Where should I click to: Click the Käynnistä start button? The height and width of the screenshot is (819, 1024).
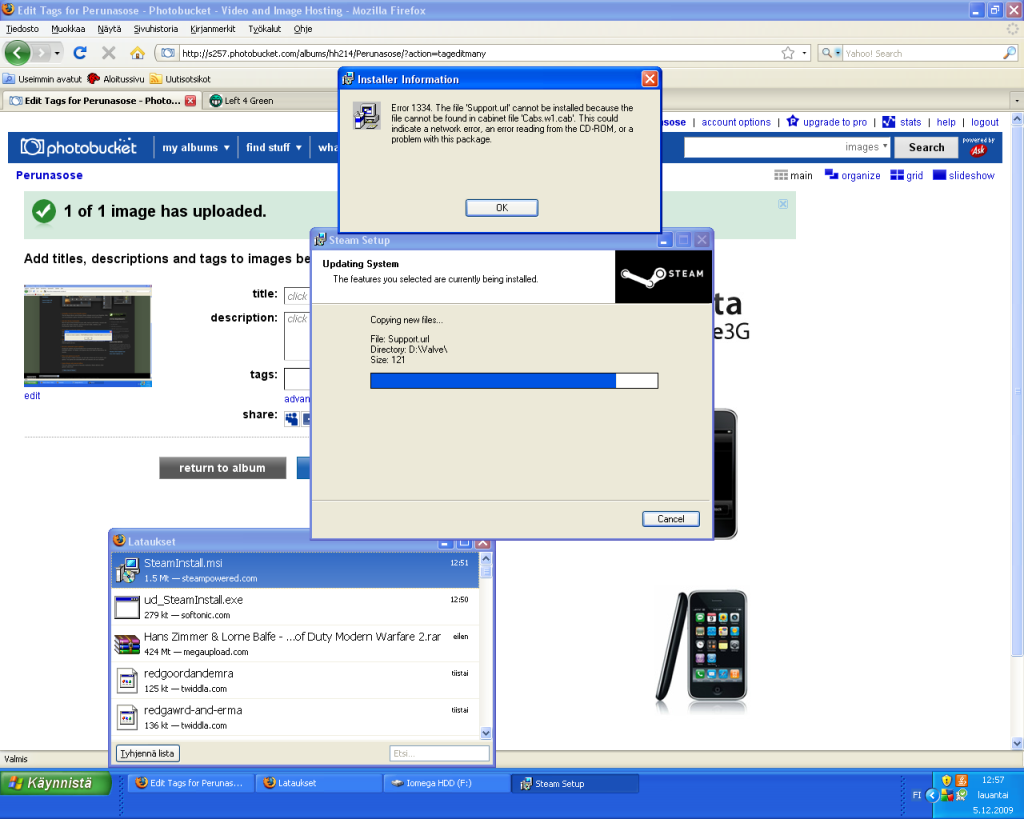tap(56, 783)
